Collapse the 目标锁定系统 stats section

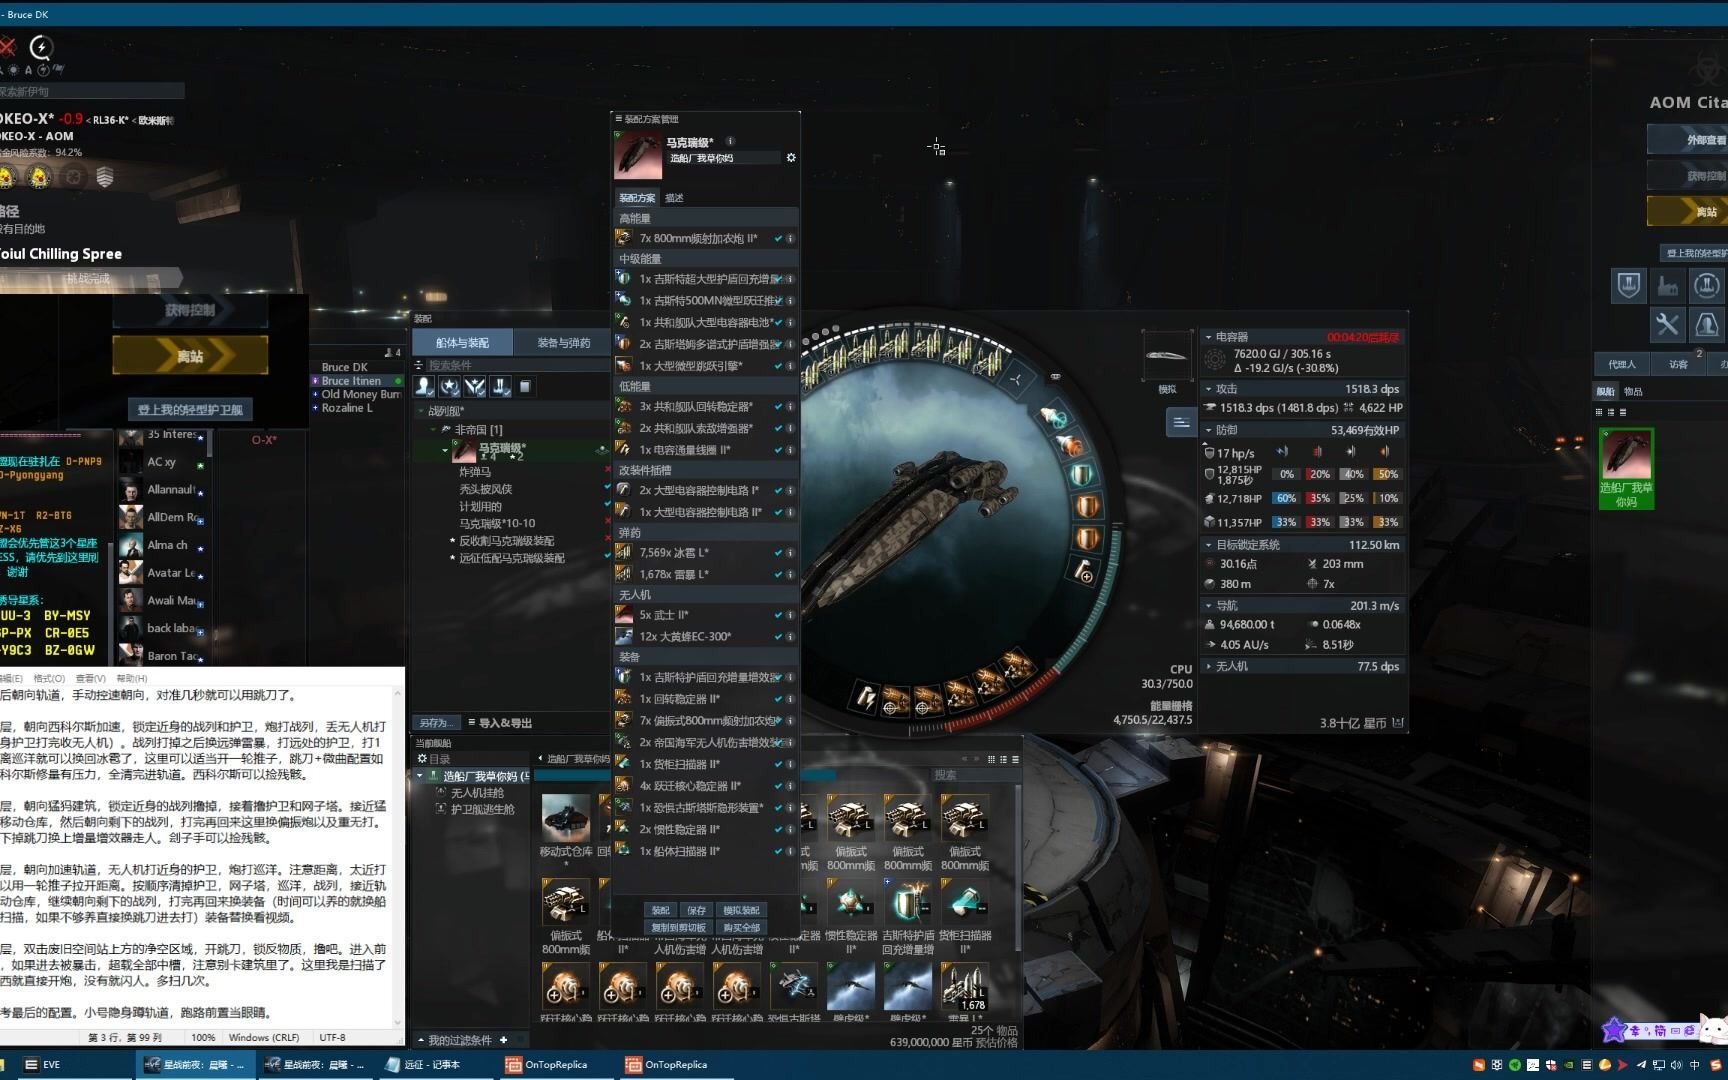pos(1208,545)
